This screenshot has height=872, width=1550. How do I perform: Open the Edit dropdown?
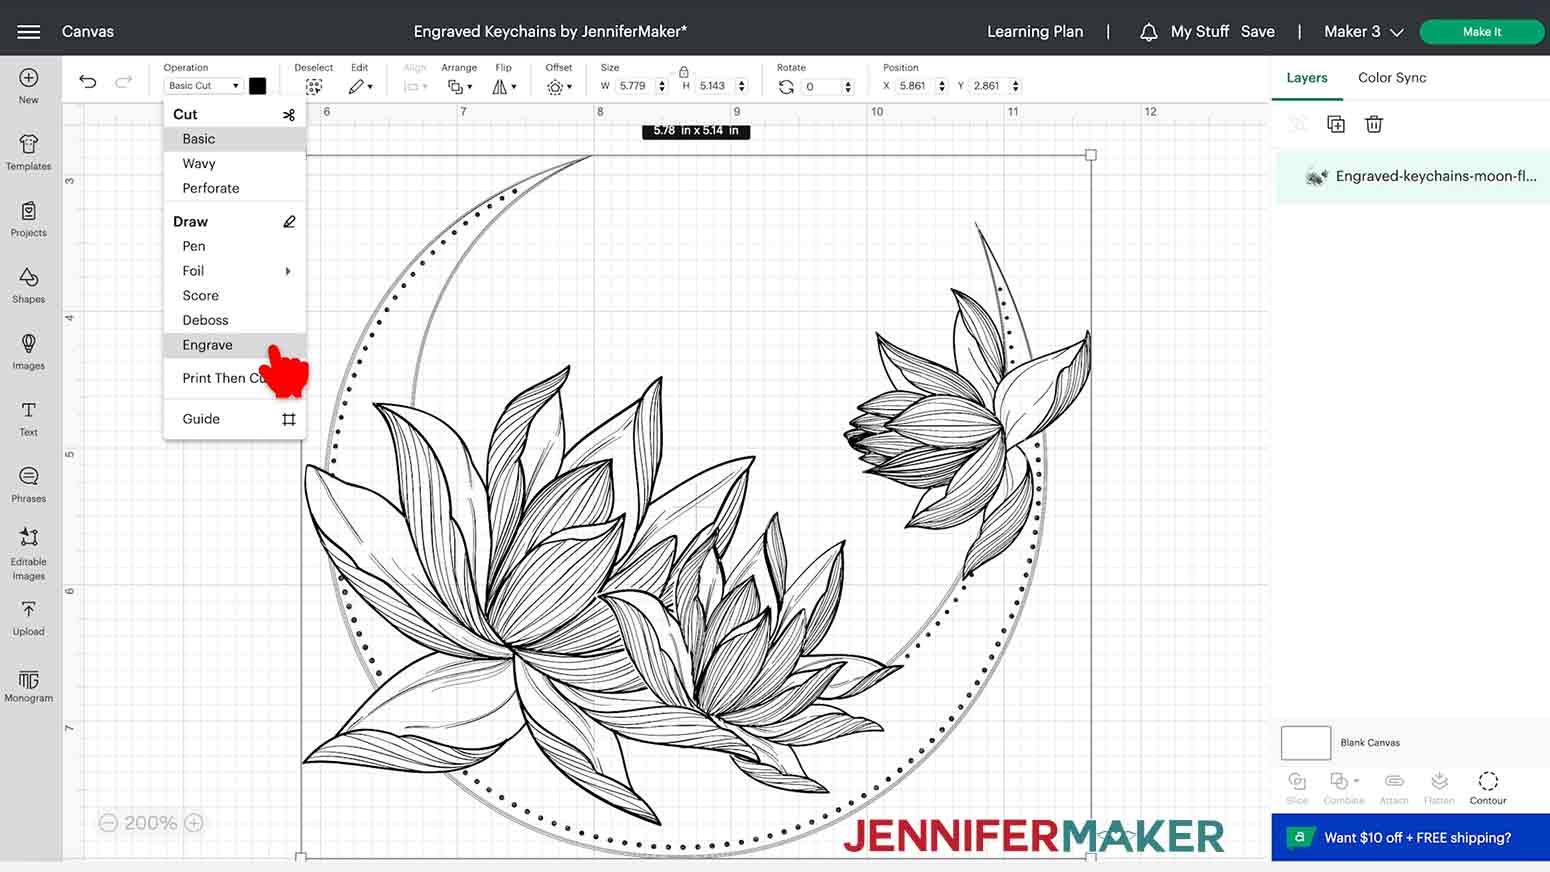click(x=360, y=87)
